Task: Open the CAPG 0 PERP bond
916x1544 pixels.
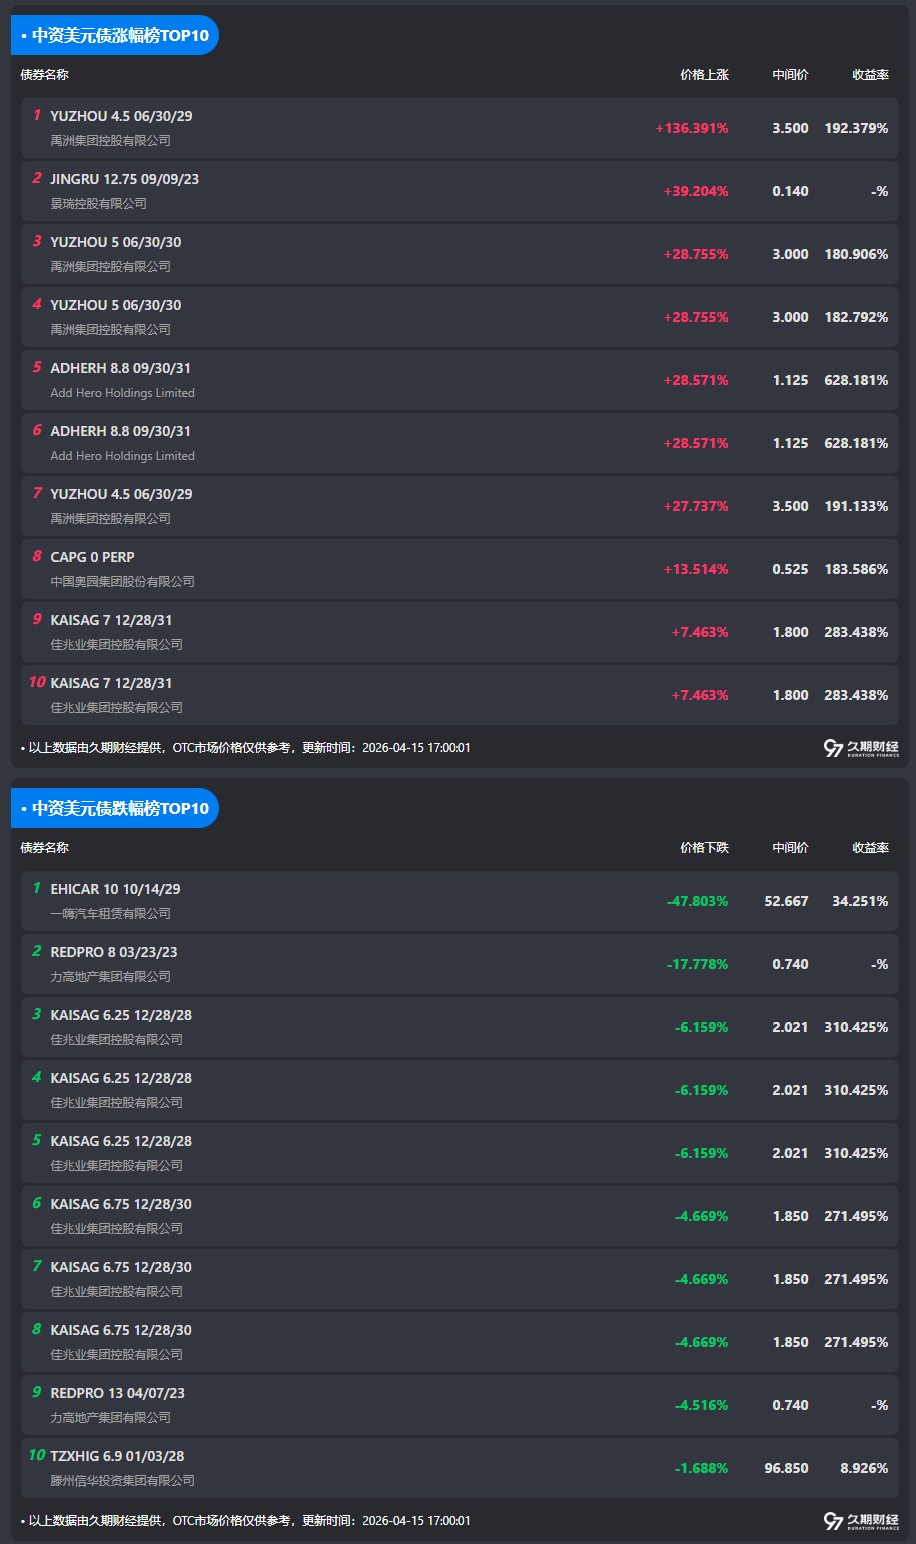Action: point(92,557)
